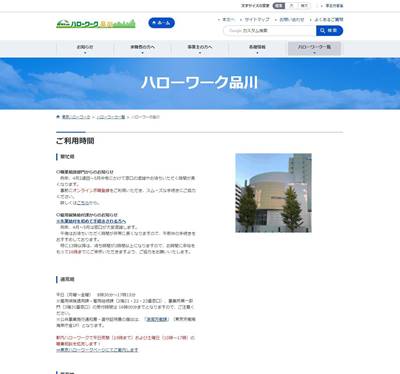
Task: Click the Hello Work building photo
Action: [x=273, y=193]
